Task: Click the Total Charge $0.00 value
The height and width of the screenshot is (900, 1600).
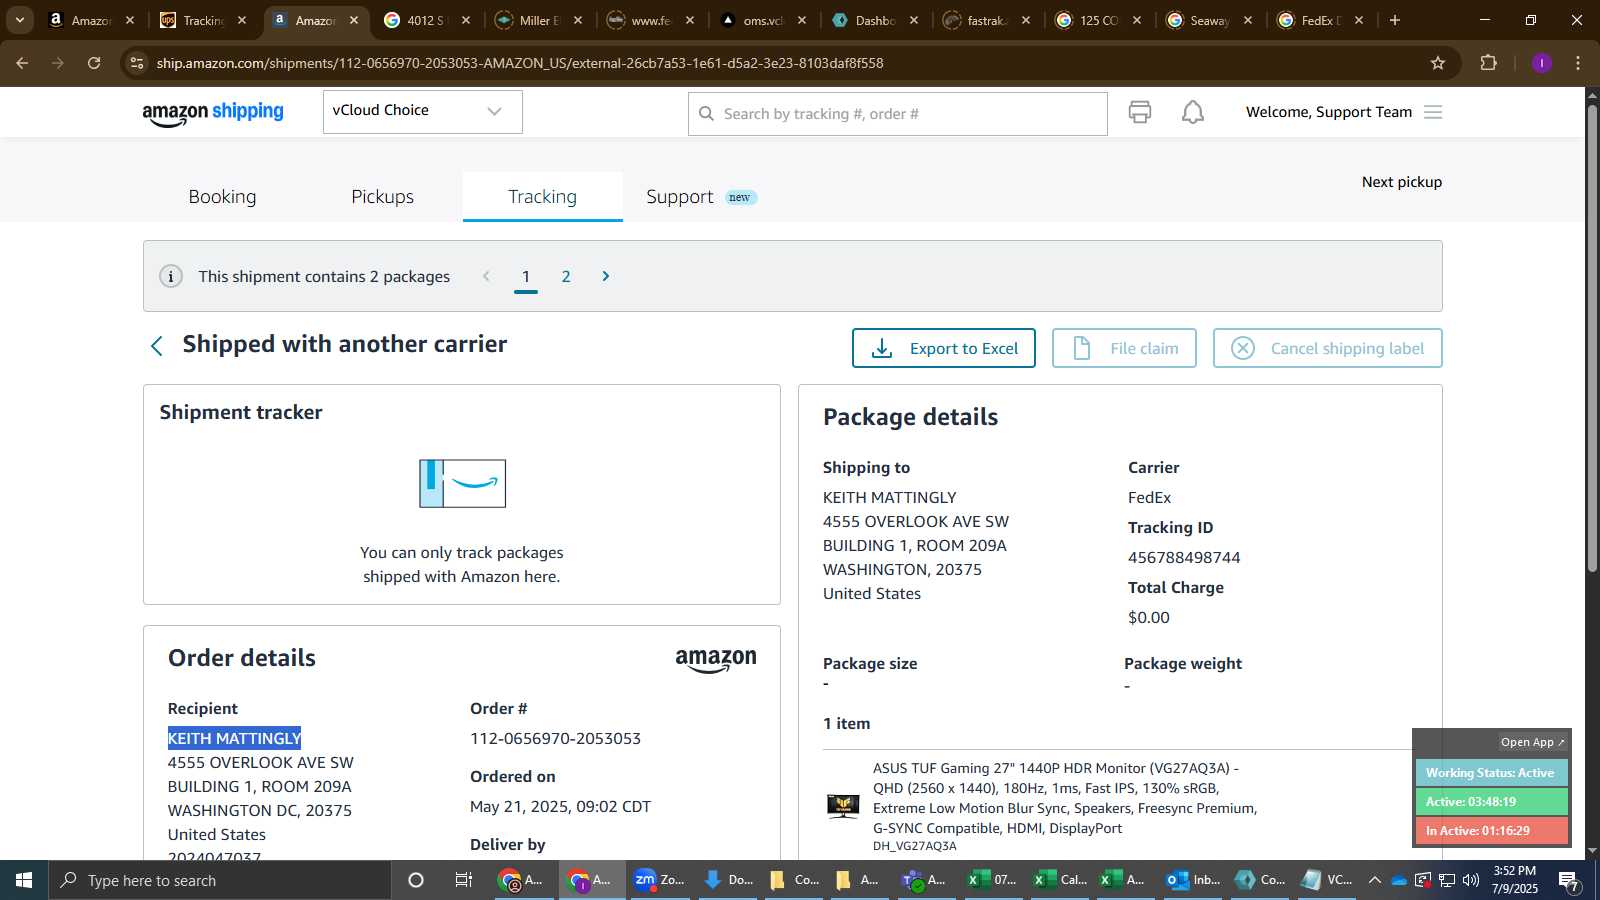Action: click(x=1148, y=618)
